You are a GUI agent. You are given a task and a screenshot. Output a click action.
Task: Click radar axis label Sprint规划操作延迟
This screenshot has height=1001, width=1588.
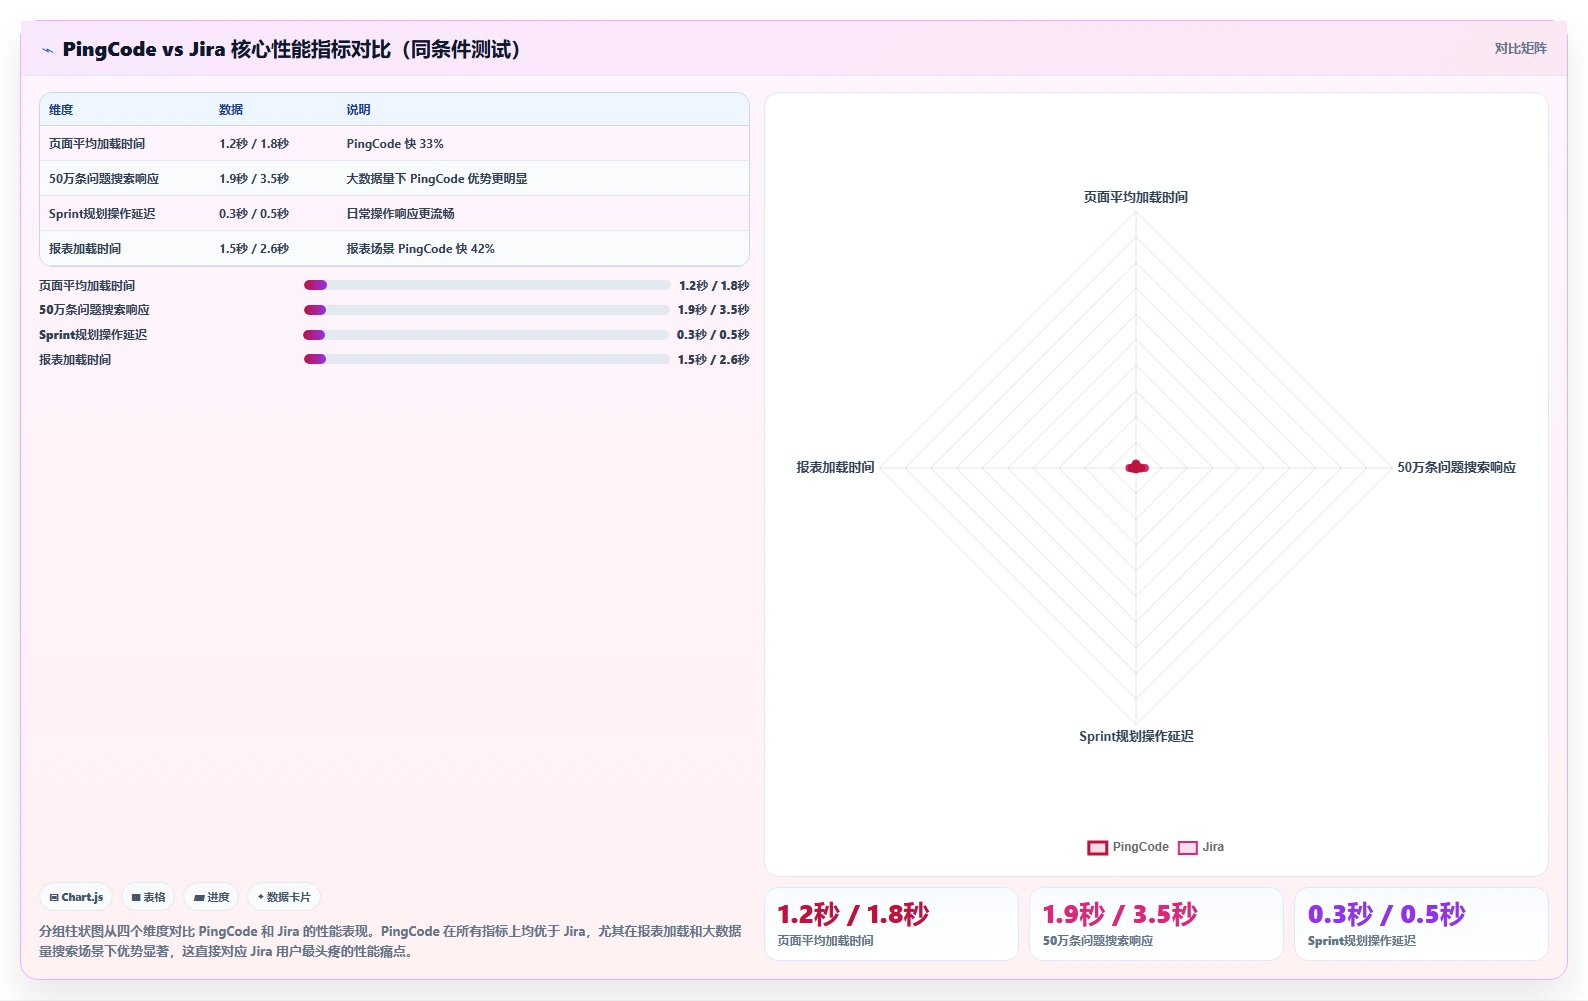[1136, 736]
